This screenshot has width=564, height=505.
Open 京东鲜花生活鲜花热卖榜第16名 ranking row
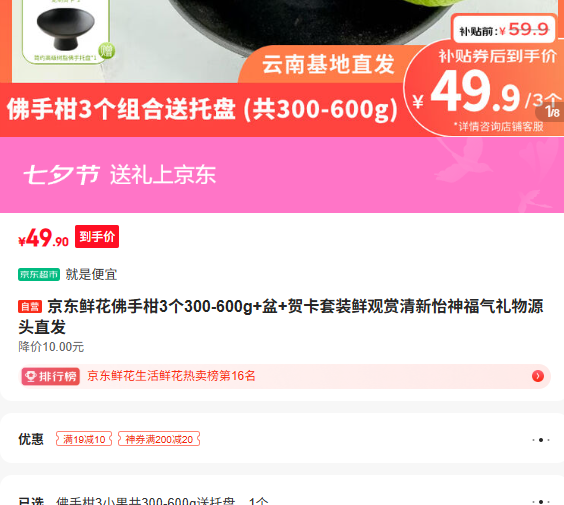coord(284,377)
